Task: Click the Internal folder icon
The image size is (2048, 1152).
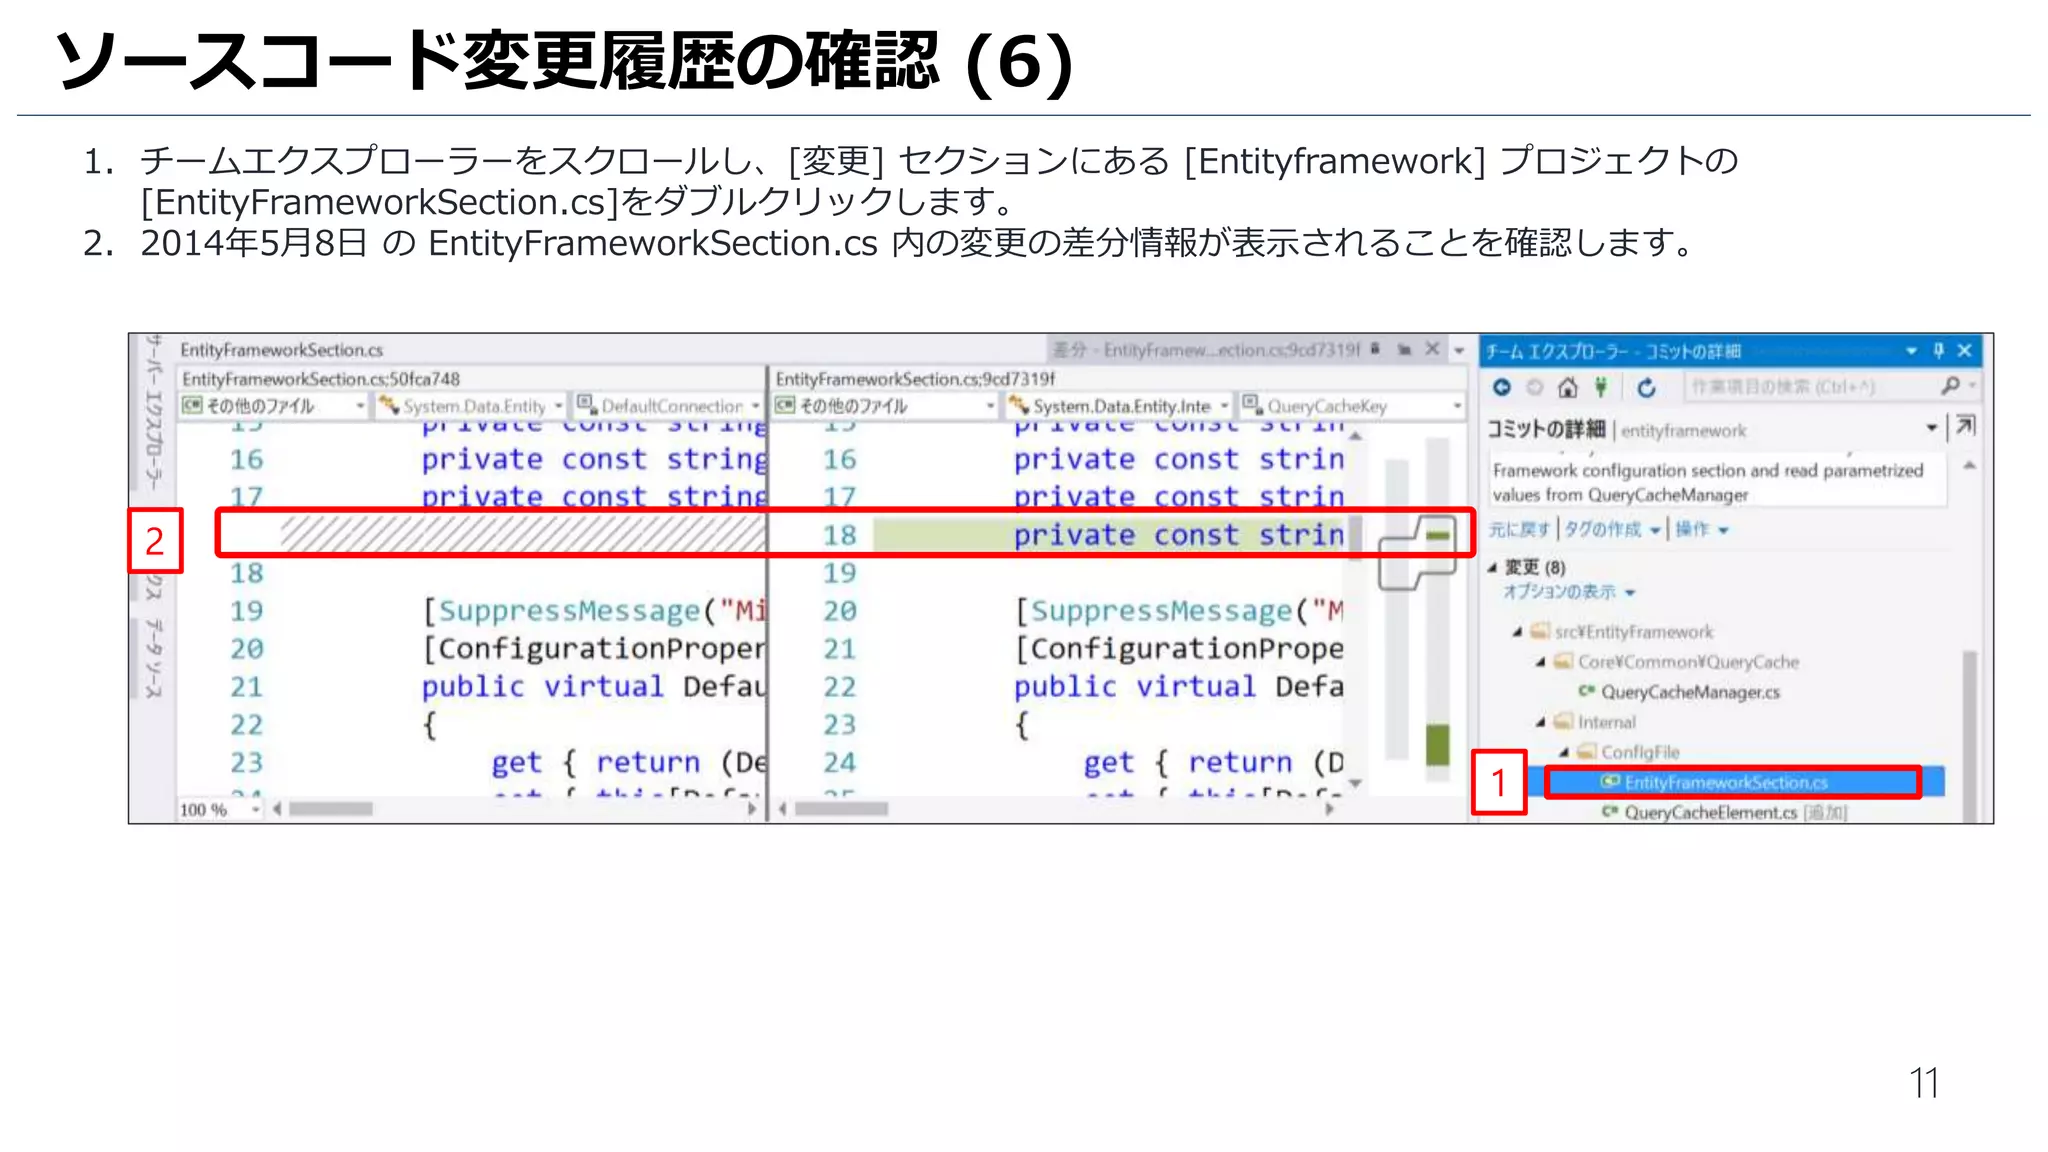Action: 1563,721
